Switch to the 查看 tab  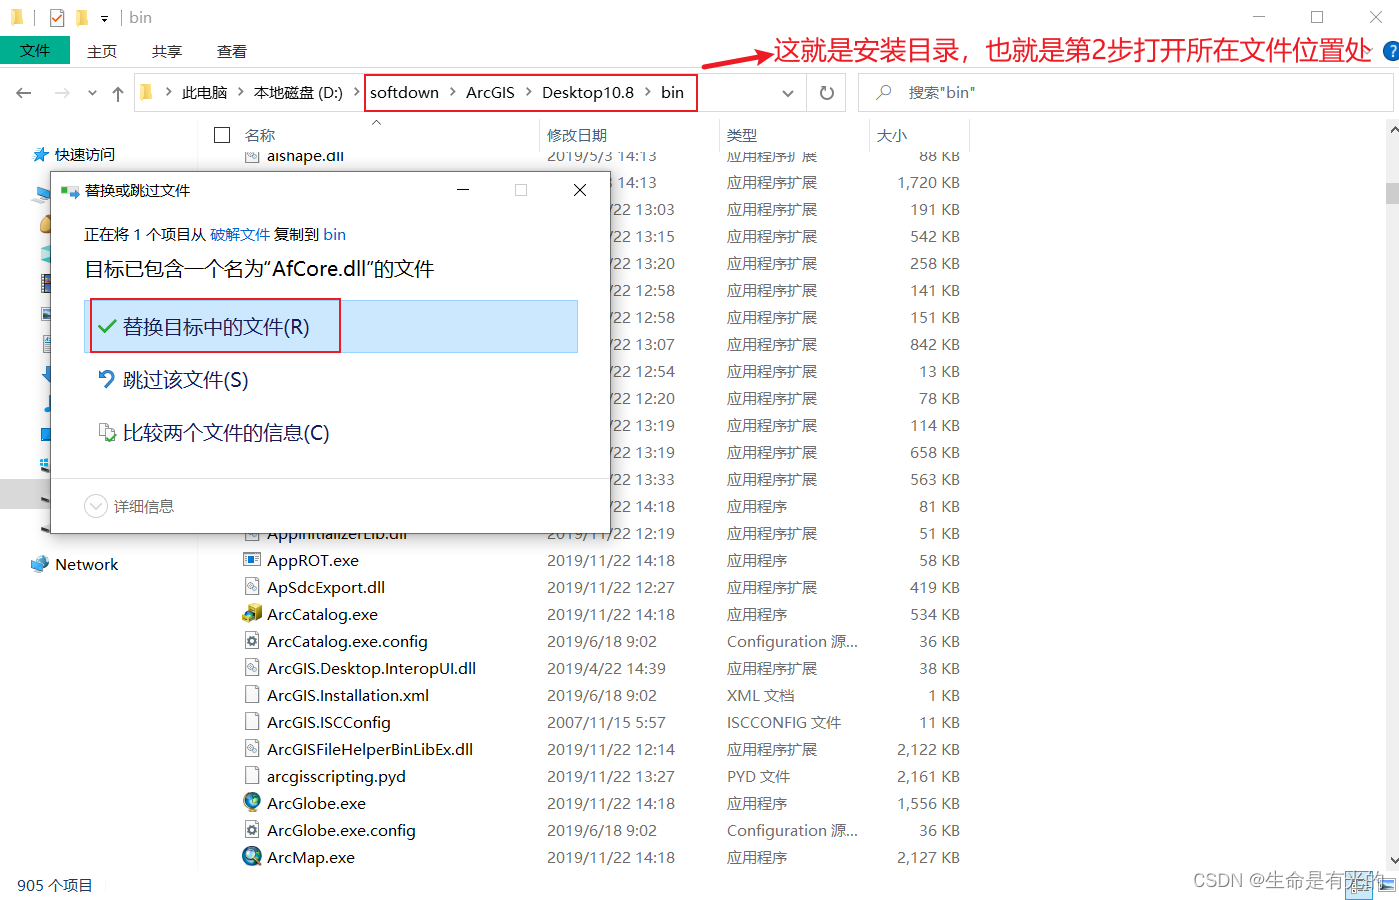232,51
